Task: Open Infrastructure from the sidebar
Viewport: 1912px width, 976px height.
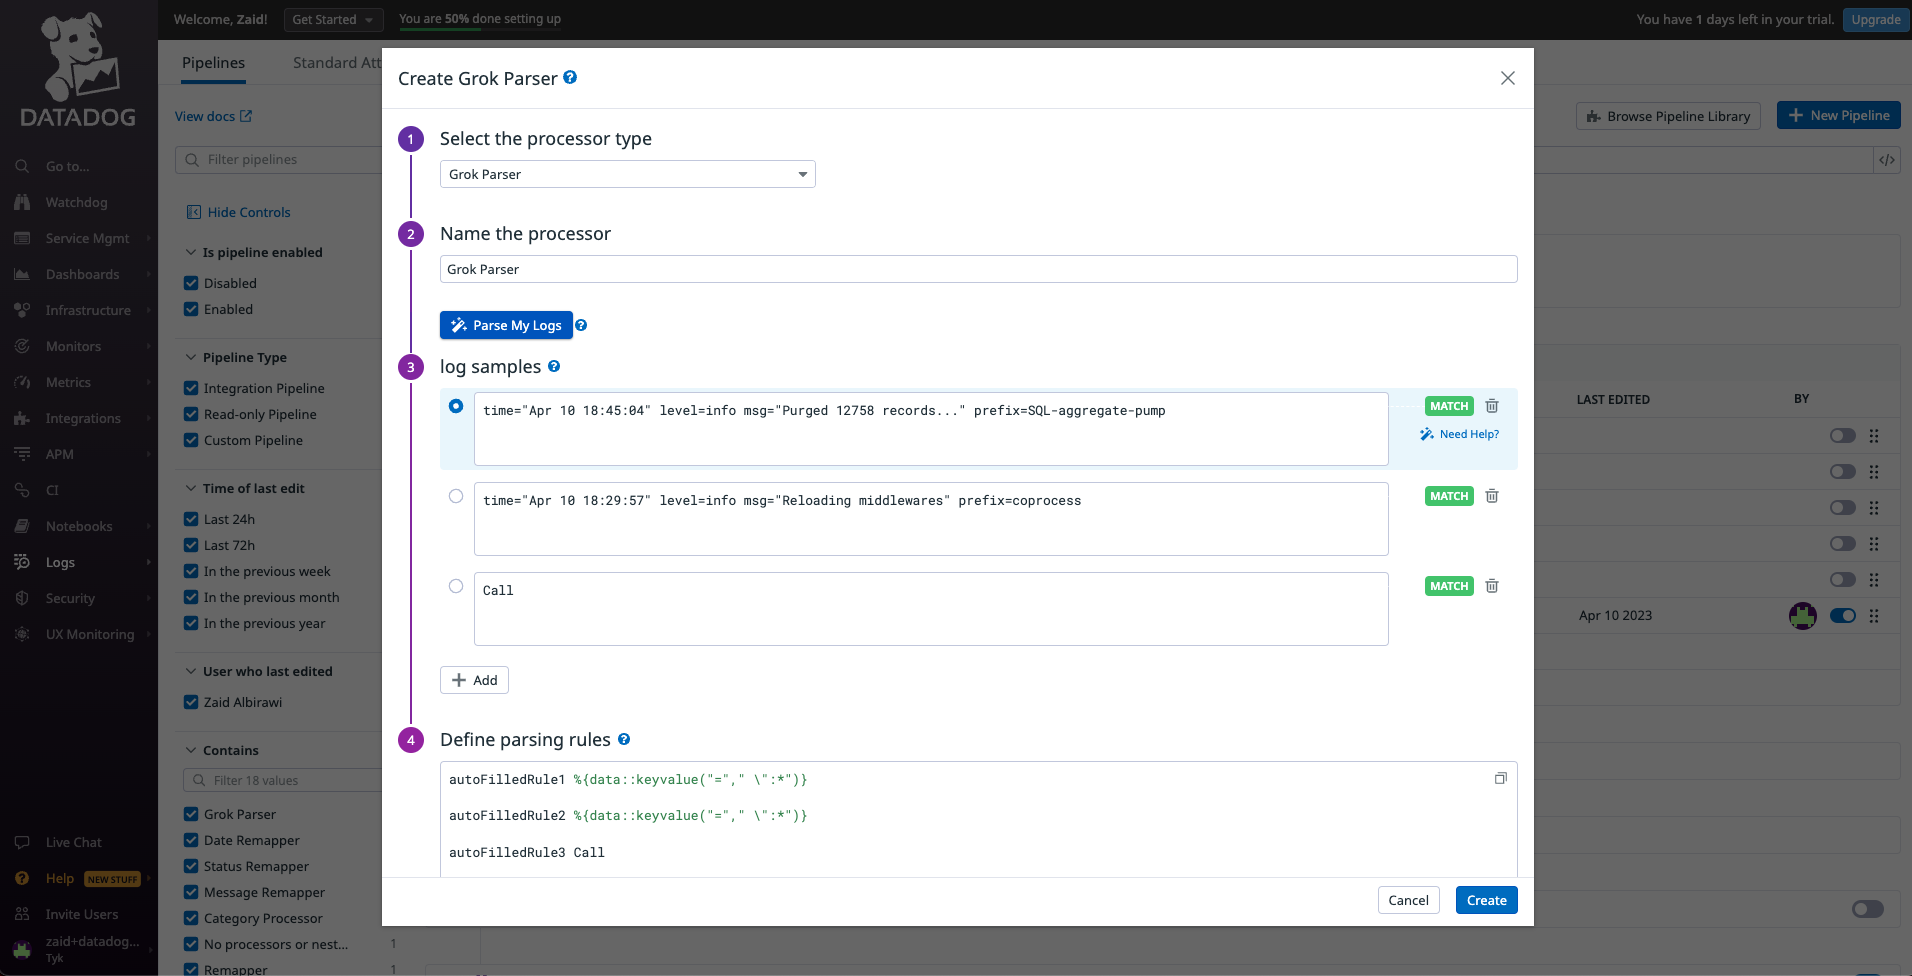Action: pyautogui.click(x=88, y=310)
